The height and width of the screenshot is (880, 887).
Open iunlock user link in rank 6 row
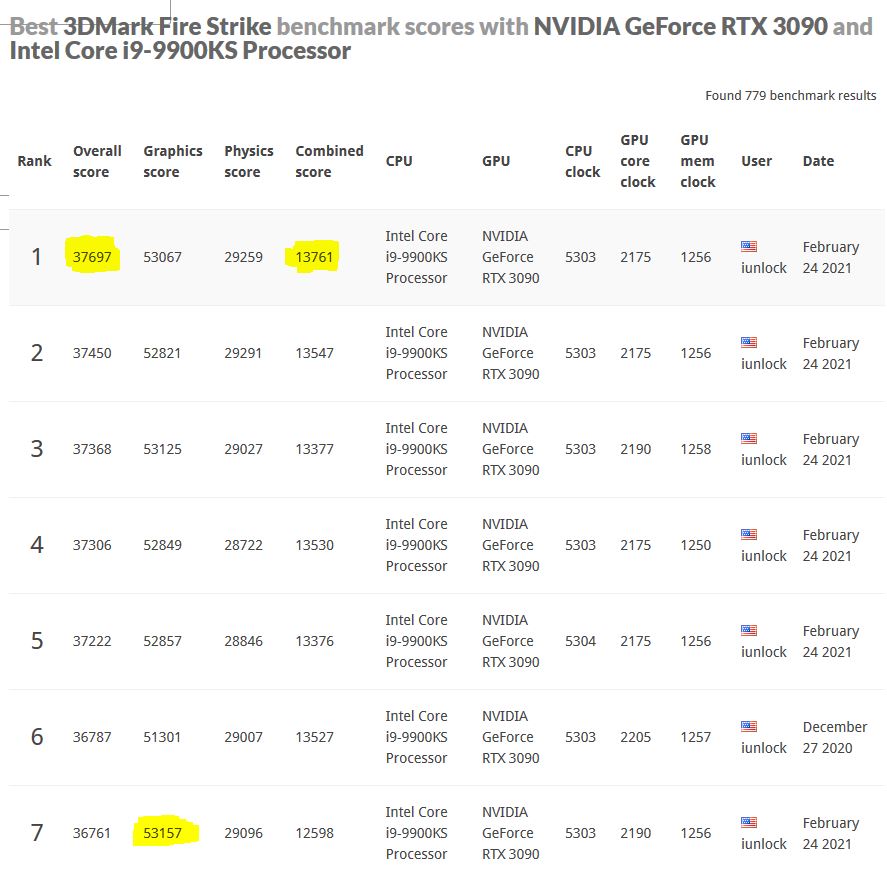coord(764,748)
